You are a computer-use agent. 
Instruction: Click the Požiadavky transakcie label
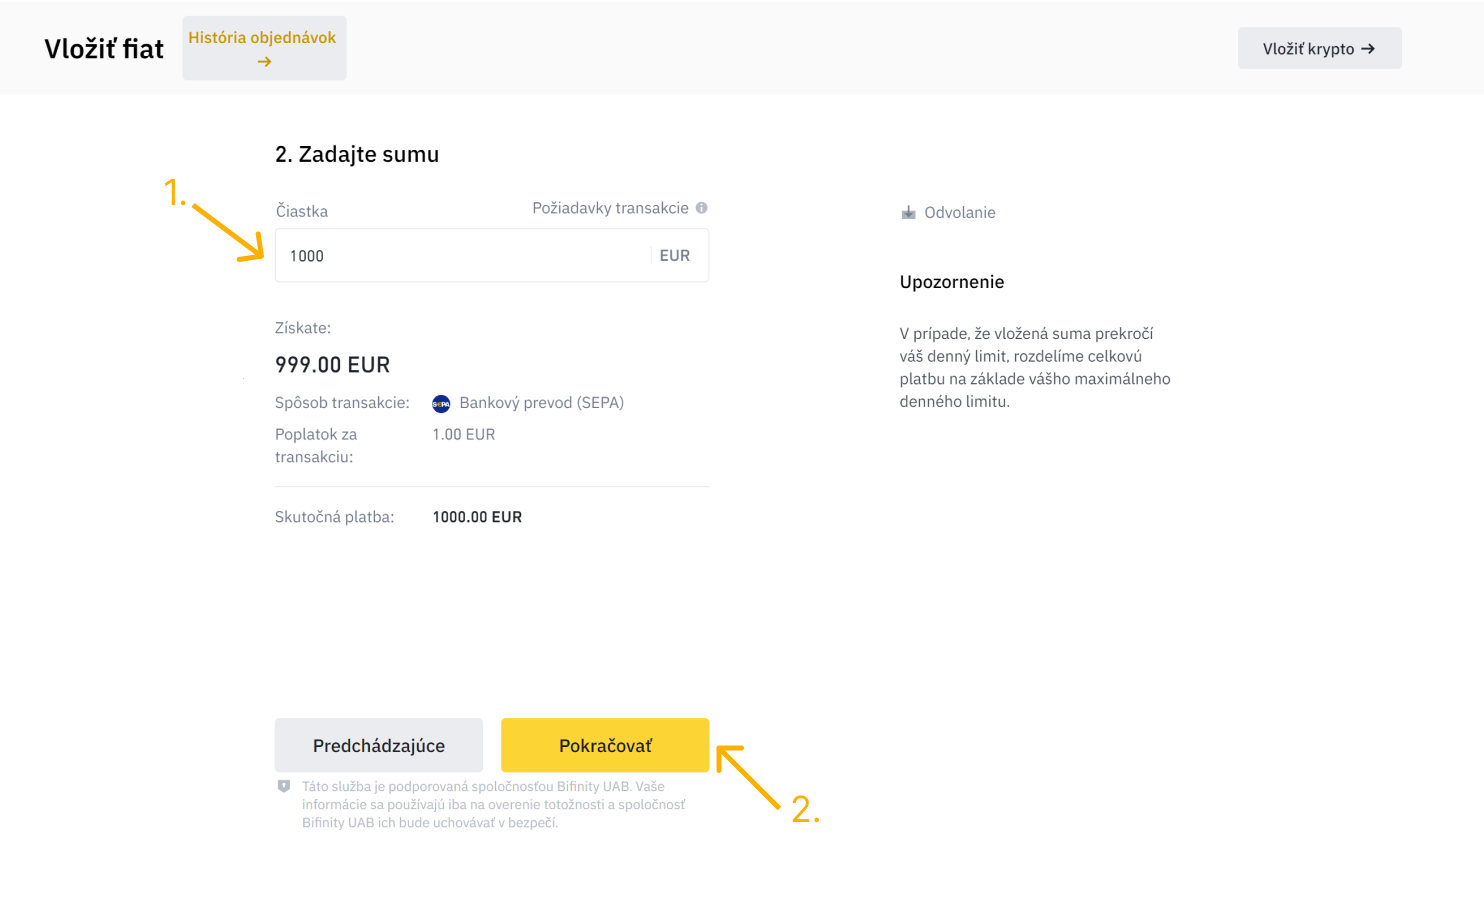[610, 208]
